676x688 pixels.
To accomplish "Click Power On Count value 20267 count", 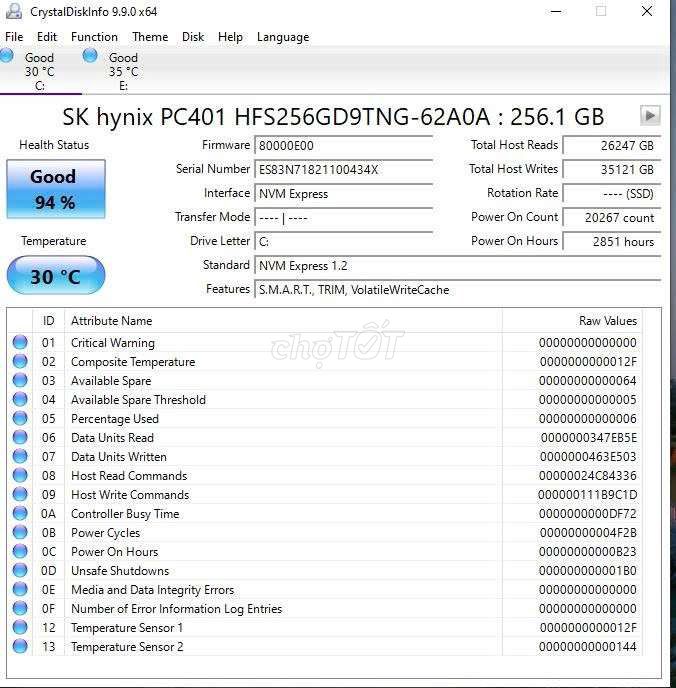I will 612,218.
